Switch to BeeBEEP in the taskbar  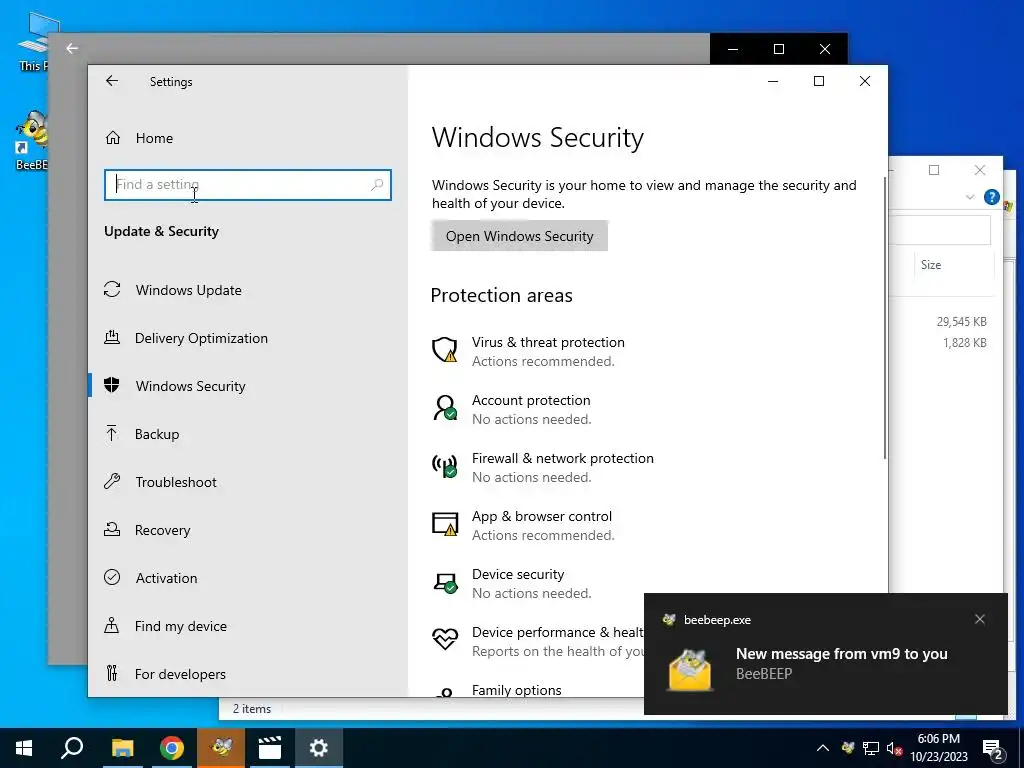coord(221,748)
